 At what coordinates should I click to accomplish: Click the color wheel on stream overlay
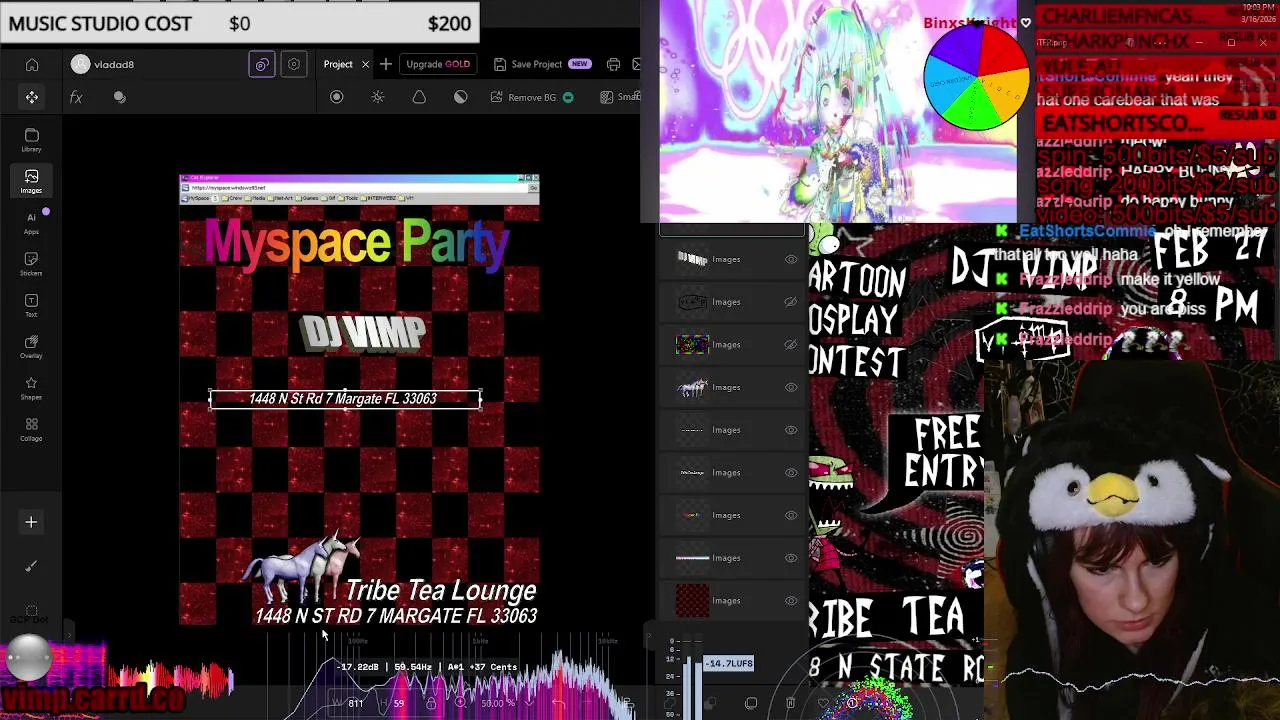point(976,78)
